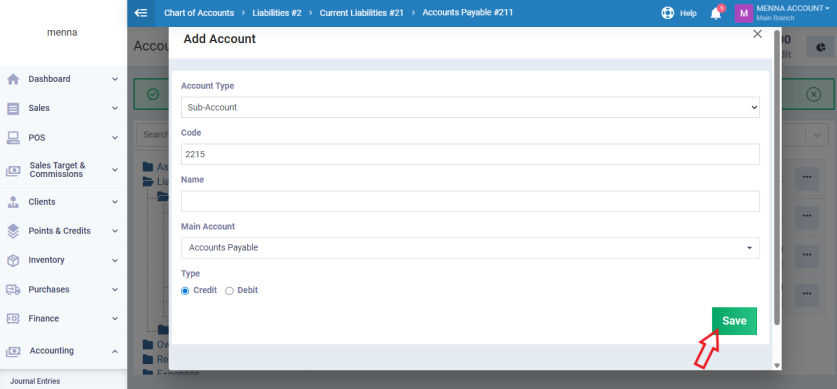Click the Code input field
The height and width of the screenshot is (389, 837).
pos(470,154)
